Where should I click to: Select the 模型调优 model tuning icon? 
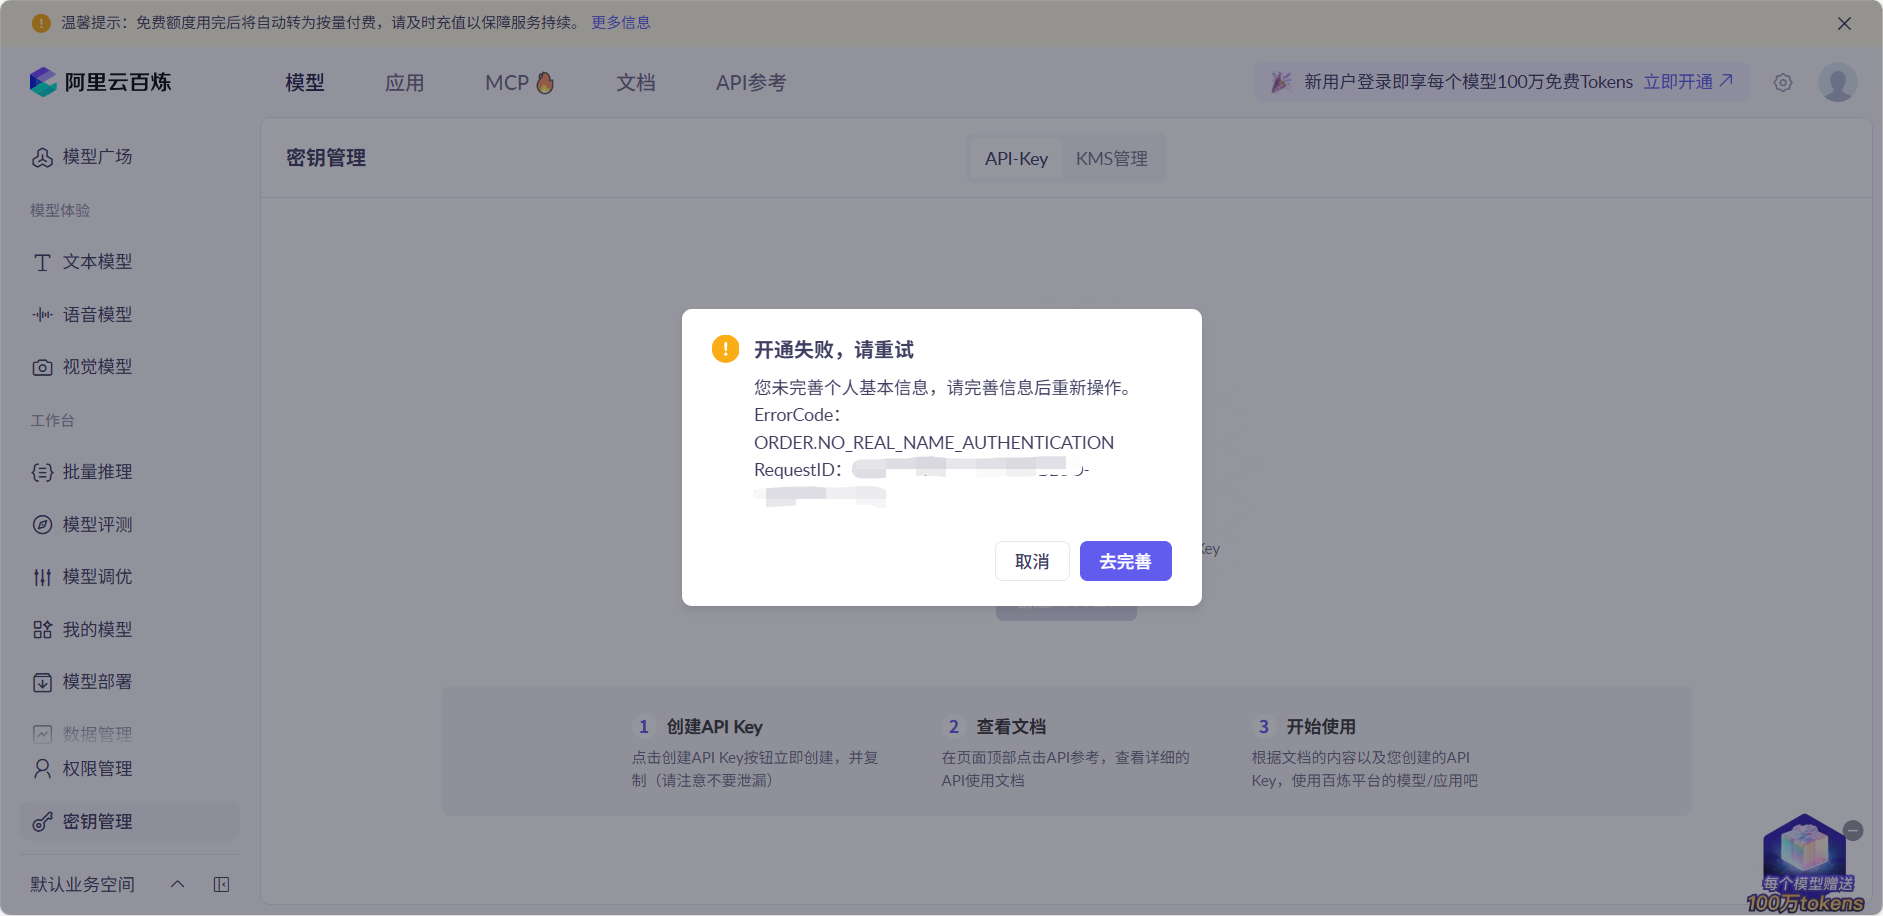pyautogui.click(x=41, y=576)
